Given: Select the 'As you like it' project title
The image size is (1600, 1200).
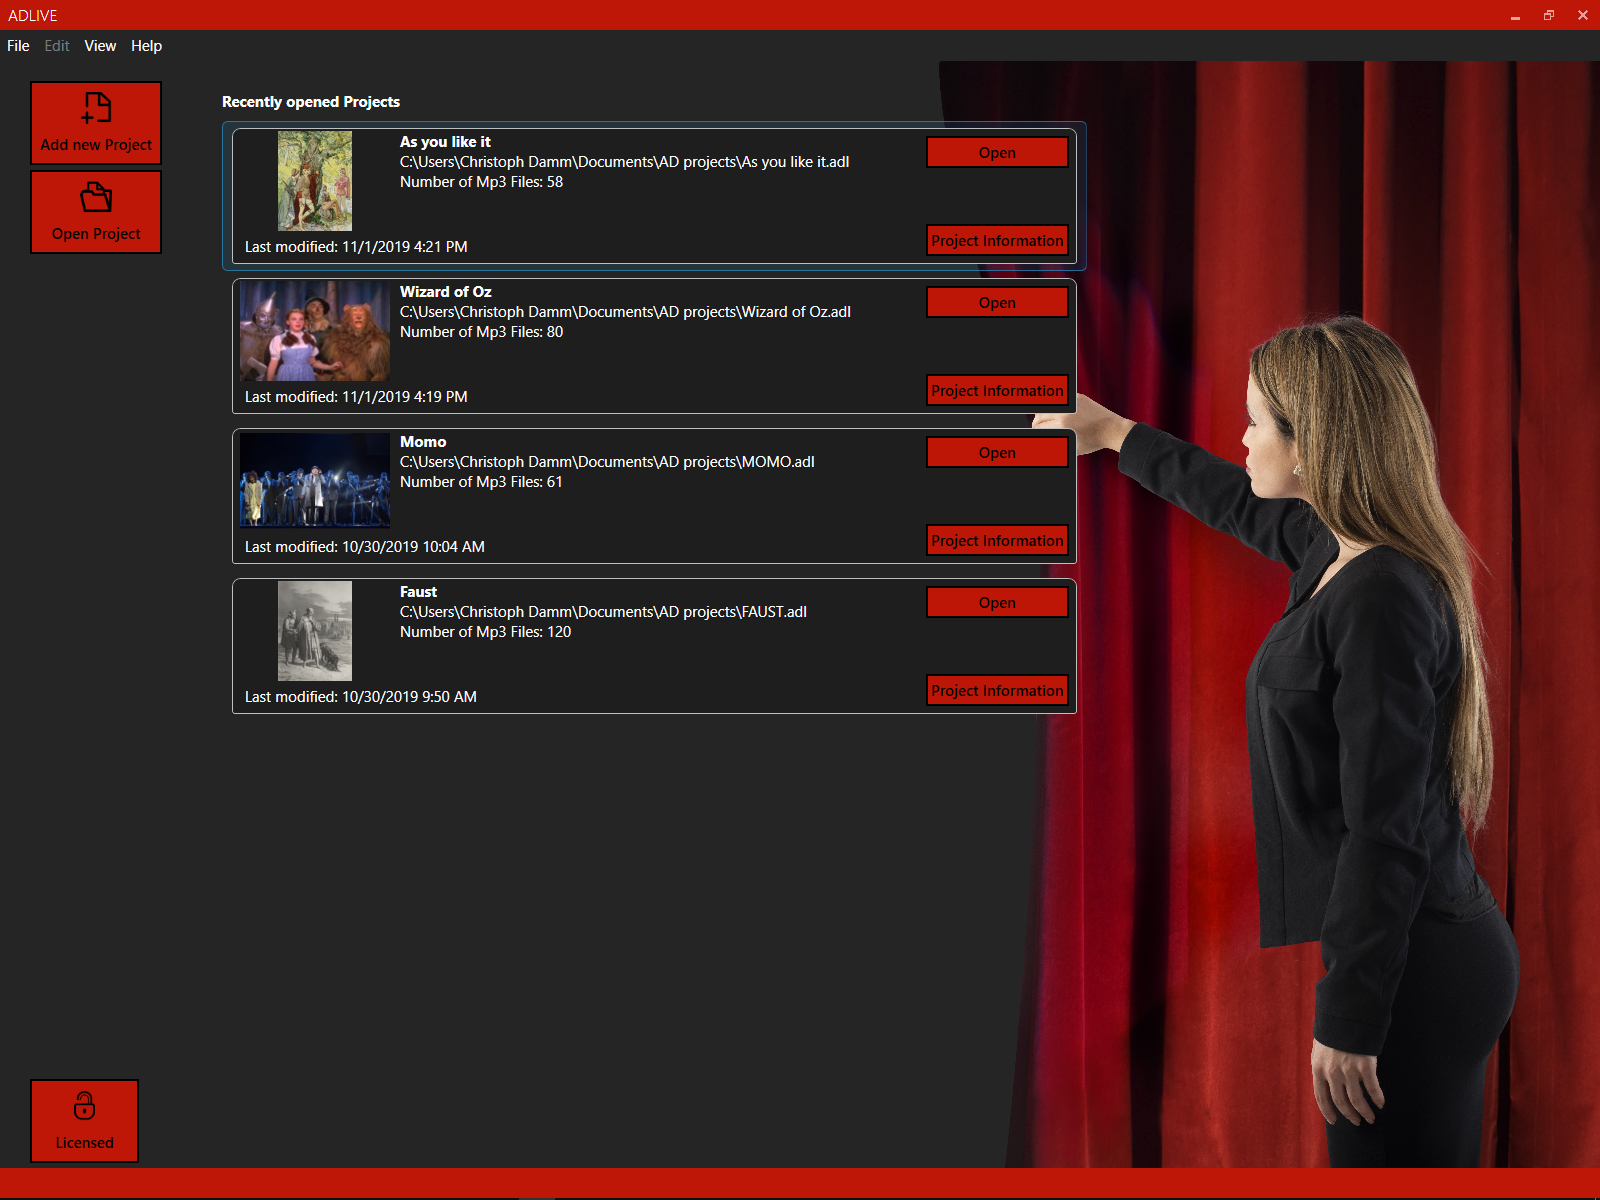Looking at the screenshot, I should pyautogui.click(x=445, y=142).
